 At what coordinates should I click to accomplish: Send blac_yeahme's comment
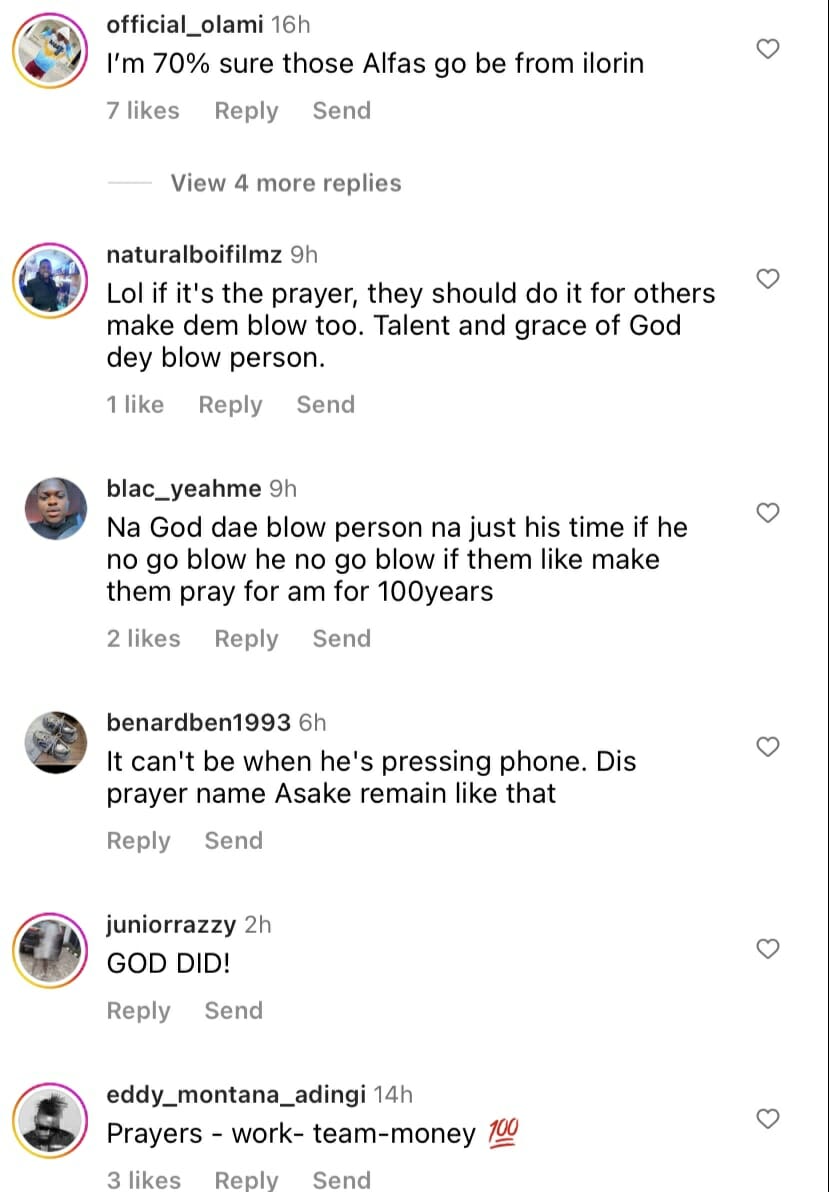pyautogui.click(x=341, y=639)
